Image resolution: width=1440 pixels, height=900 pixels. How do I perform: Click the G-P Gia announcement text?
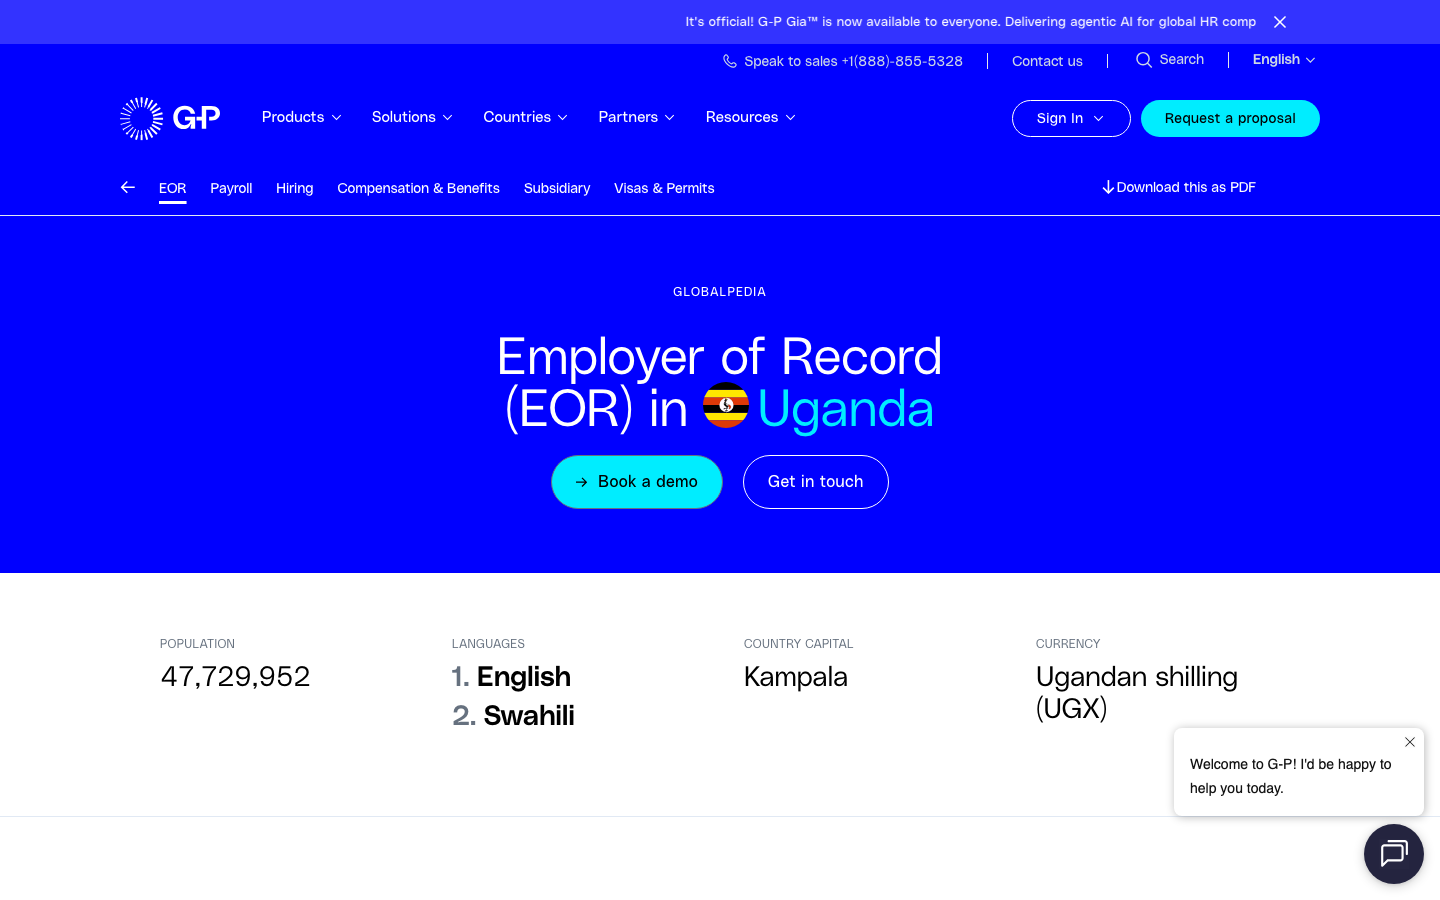pos(970,22)
